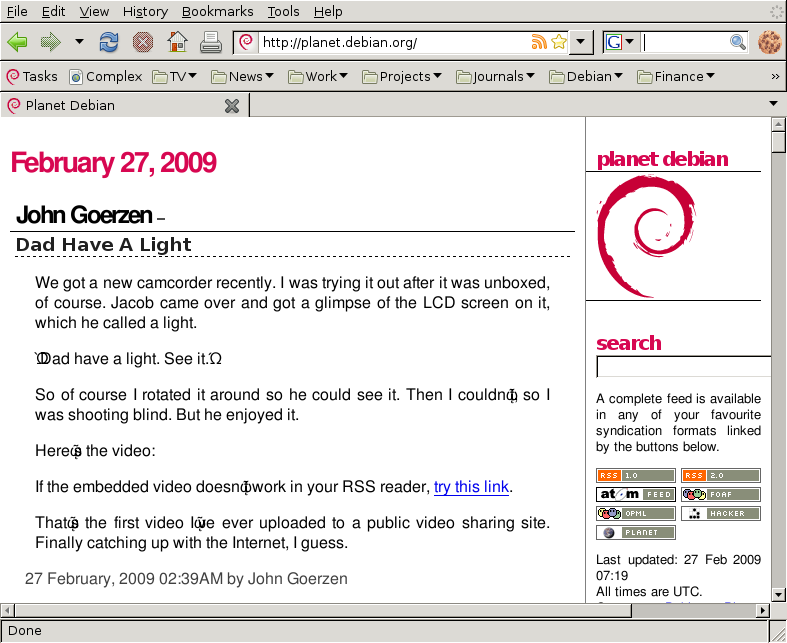This screenshot has height=643, width=787.
Task: Expand the Projects bookmarks folder
Action: [402, 76]
